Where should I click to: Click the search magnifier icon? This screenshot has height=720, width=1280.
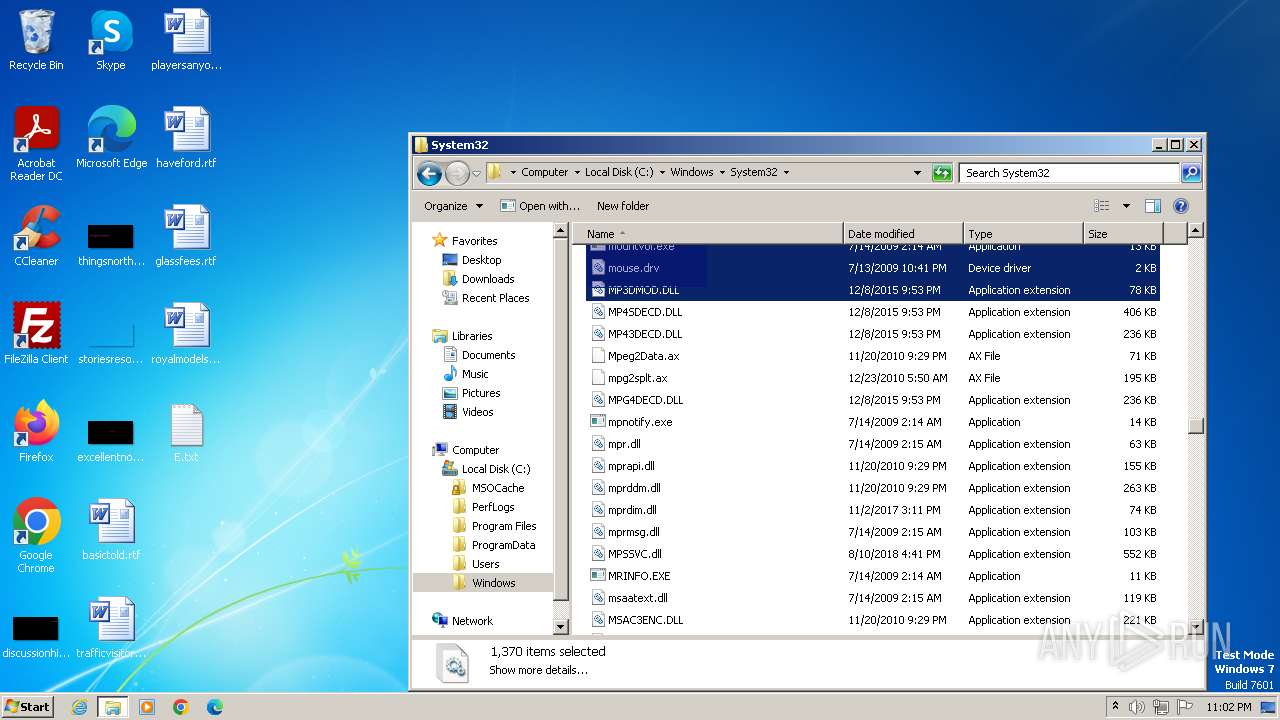click(x=1190, y=173)
